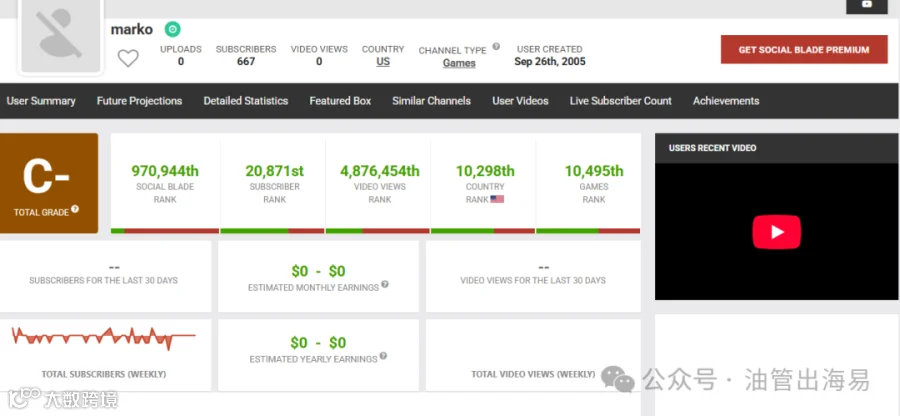Click the C- total grade box
Screen dimensions: 900x416
point(47,184)
